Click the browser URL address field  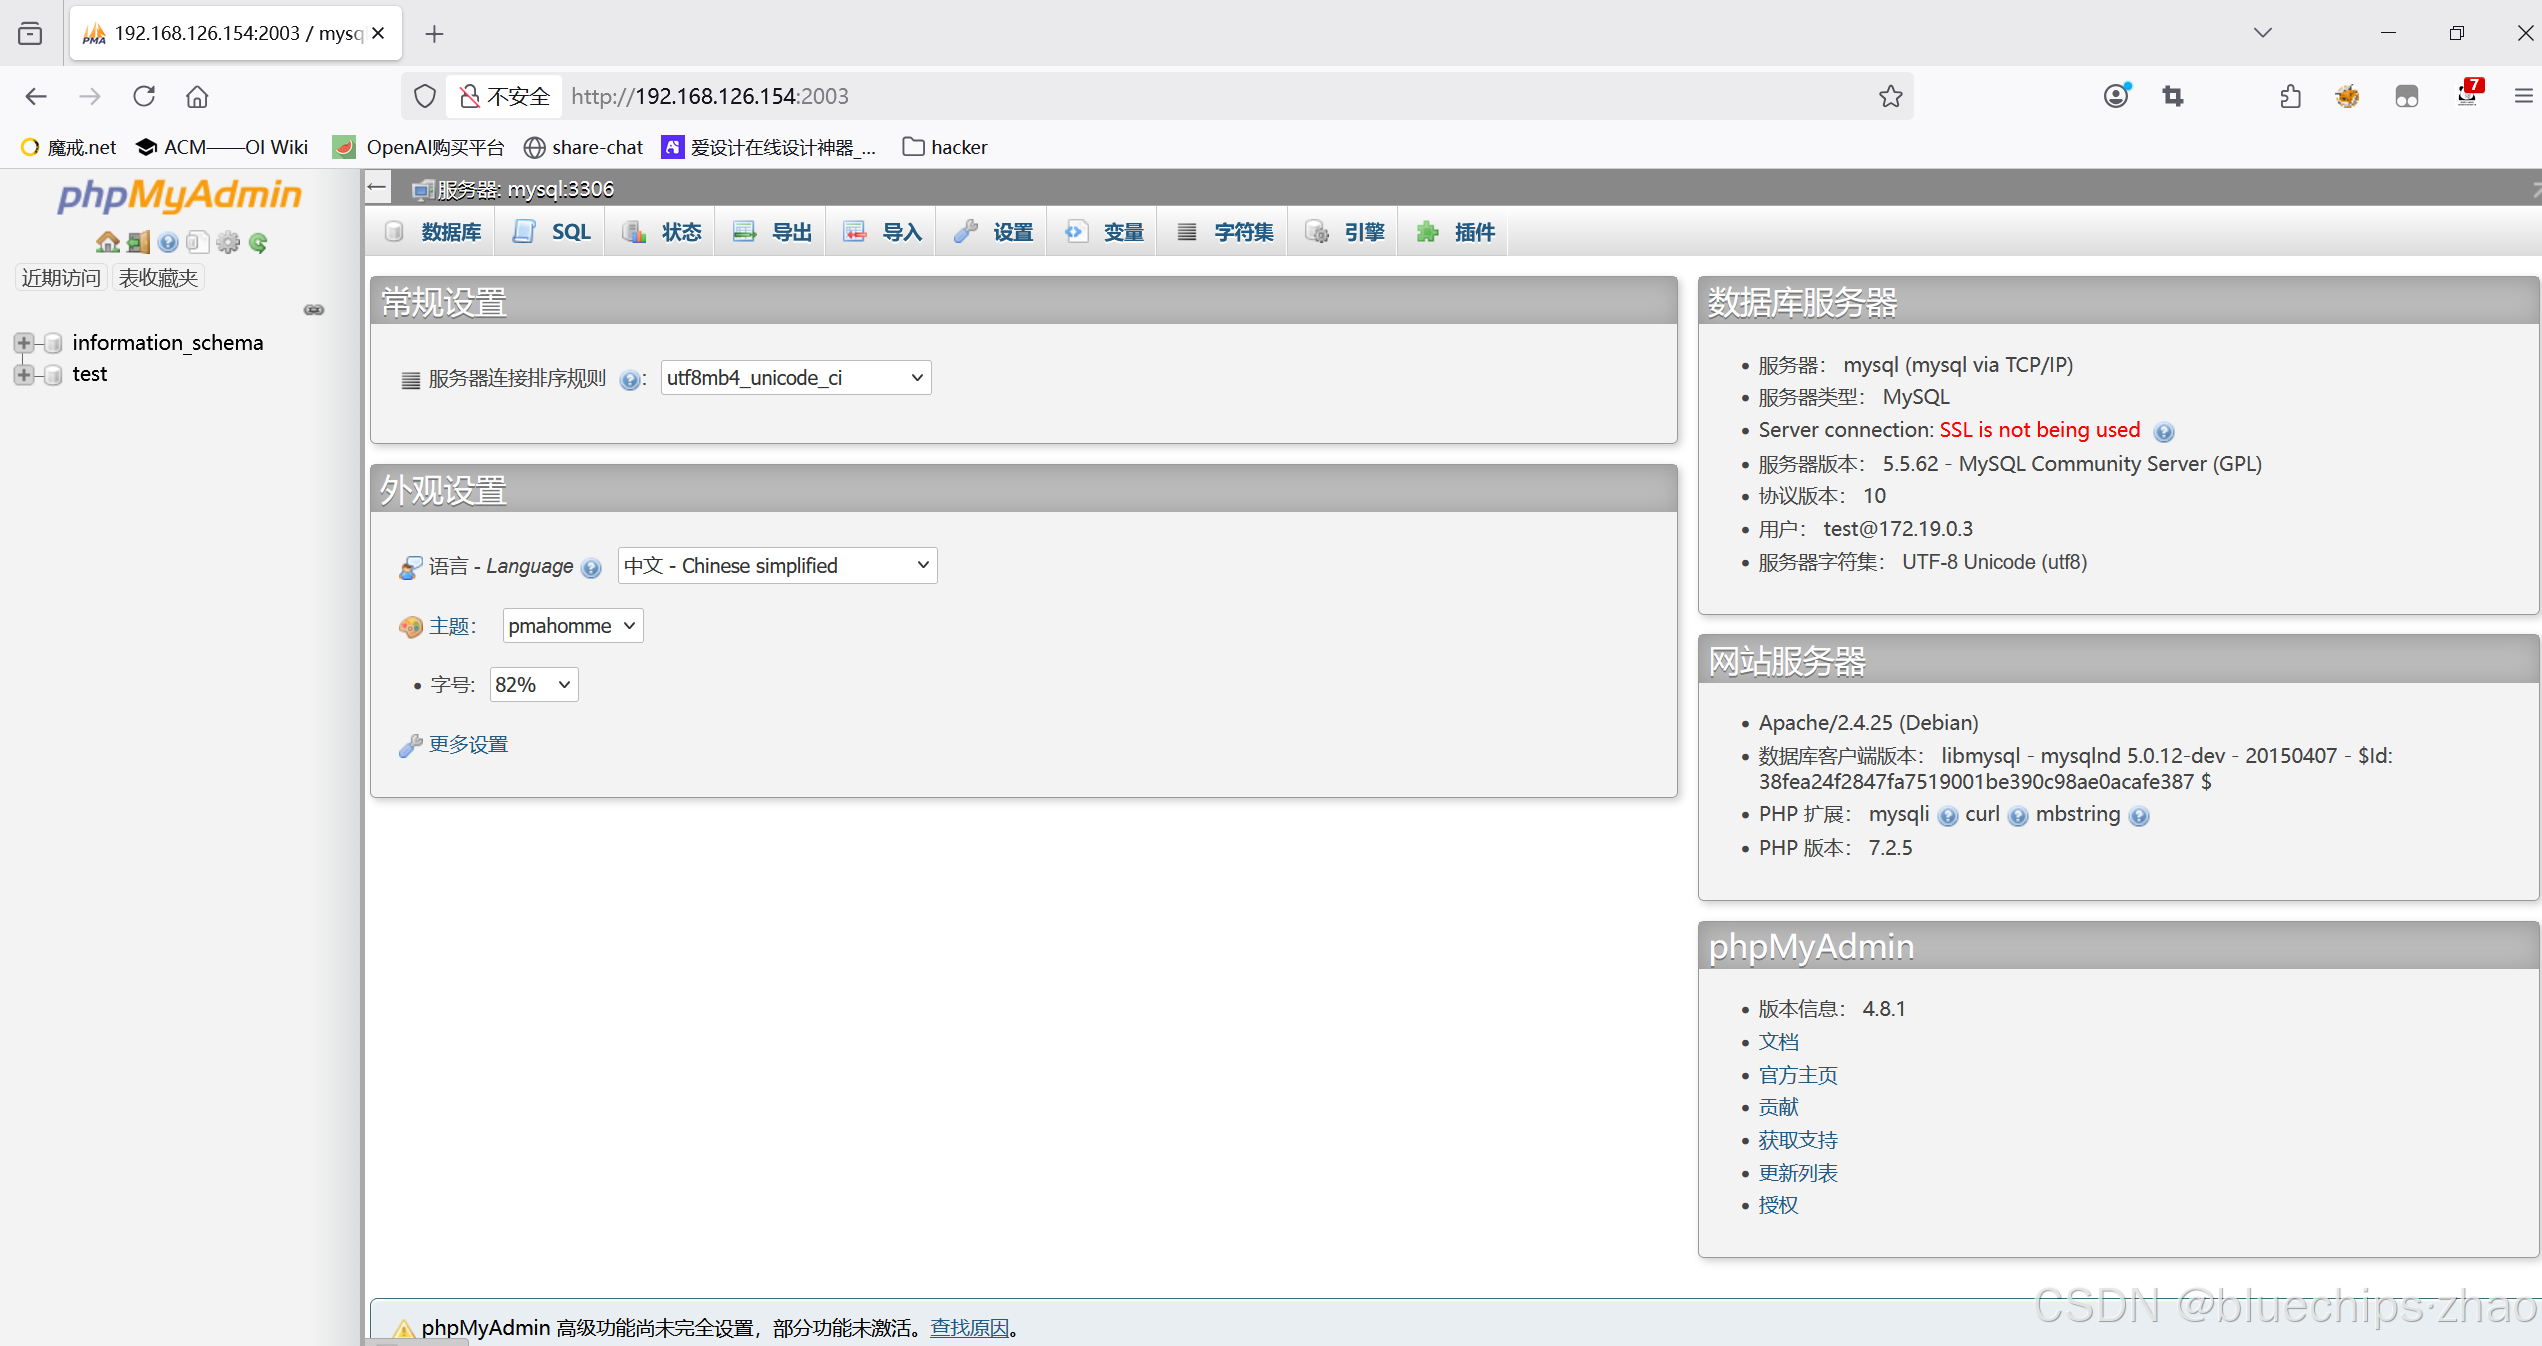[1200, 96]
